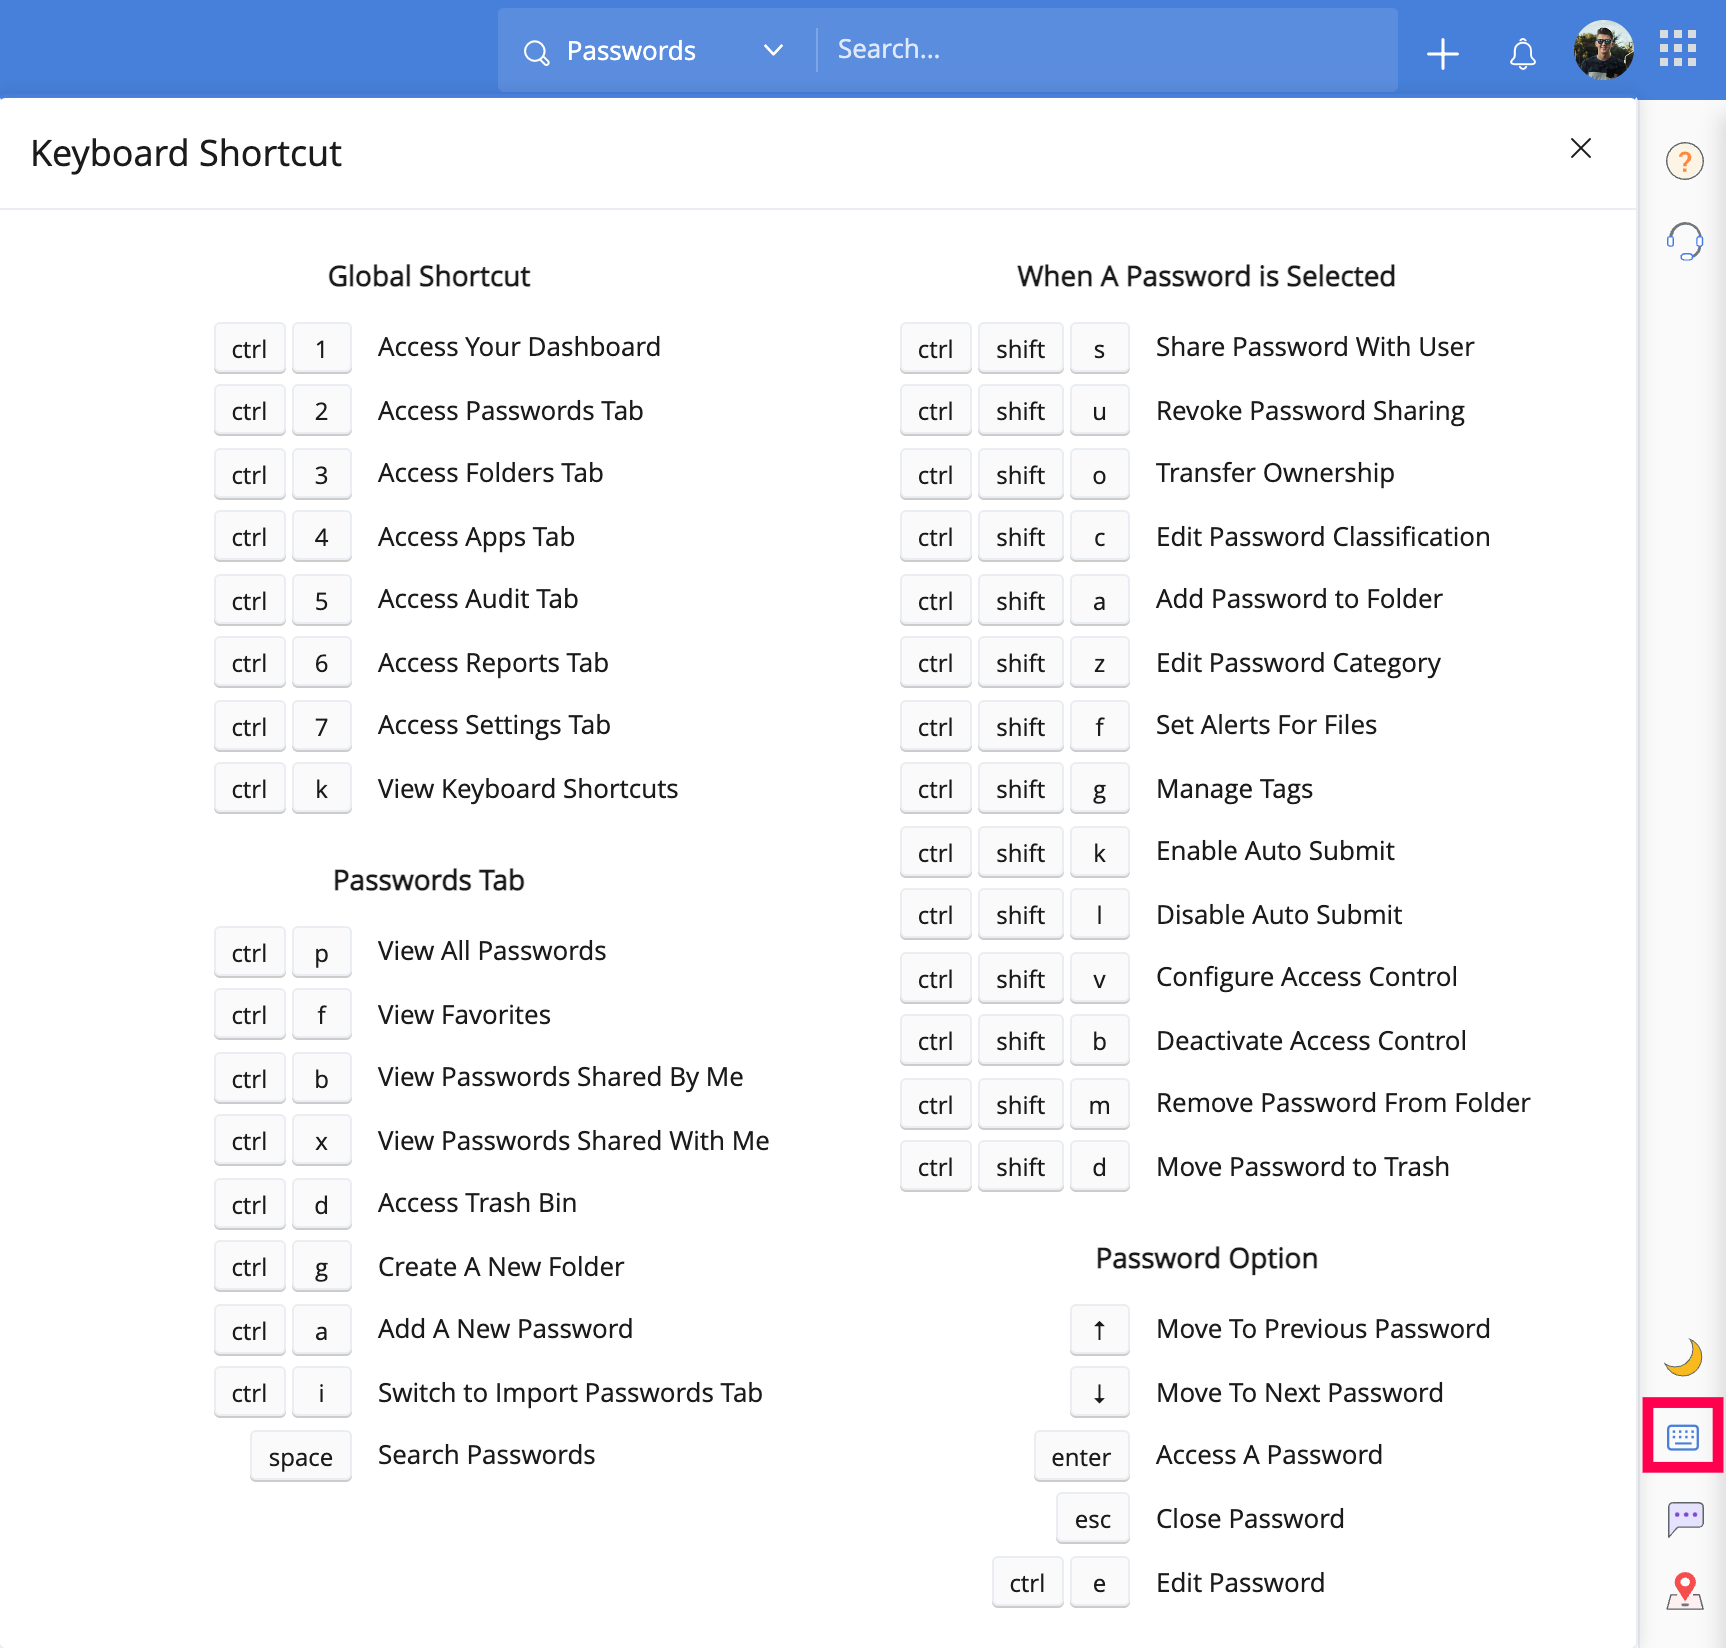The height and width of the screenshot is (1648, 1726).
Task: Click 'Disable Auto Submit' label
Action: (x=1279, y=915)
